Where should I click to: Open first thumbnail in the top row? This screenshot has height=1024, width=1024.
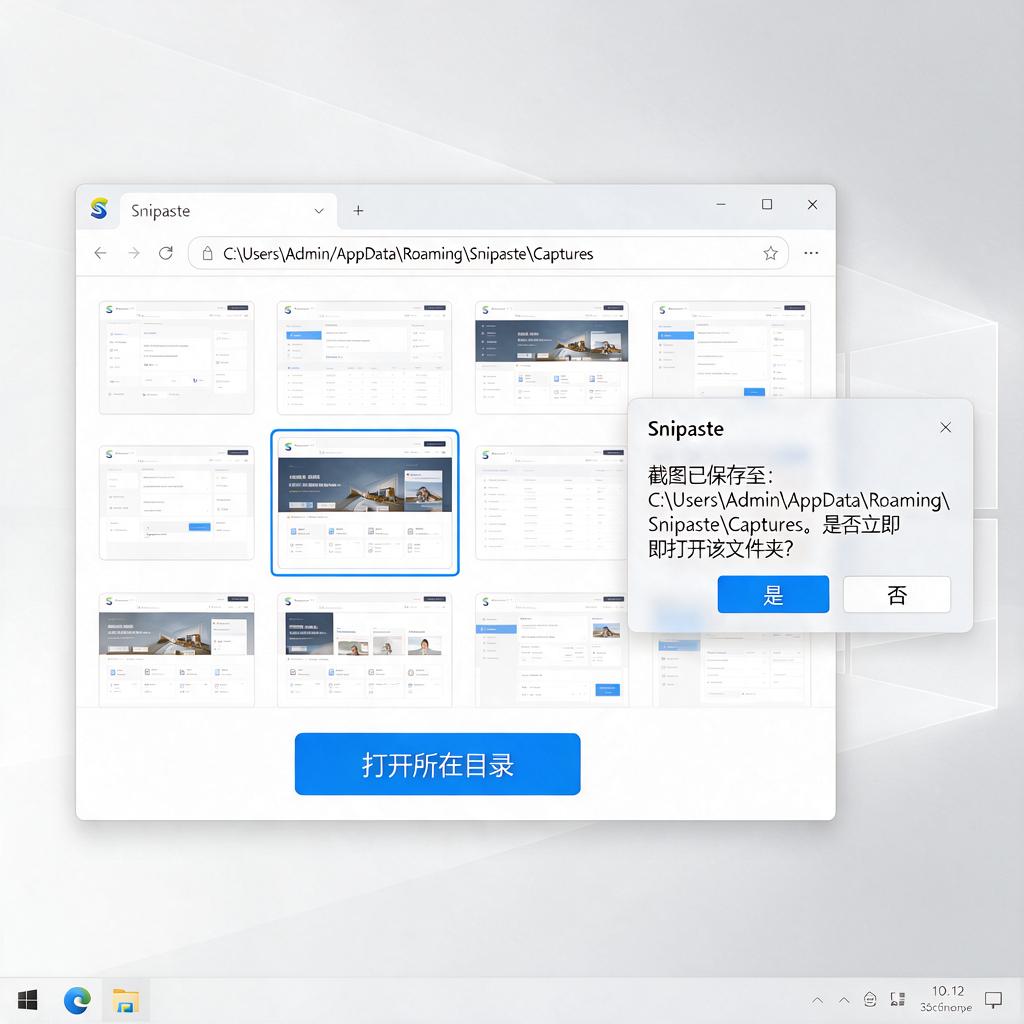pos(176,357)
